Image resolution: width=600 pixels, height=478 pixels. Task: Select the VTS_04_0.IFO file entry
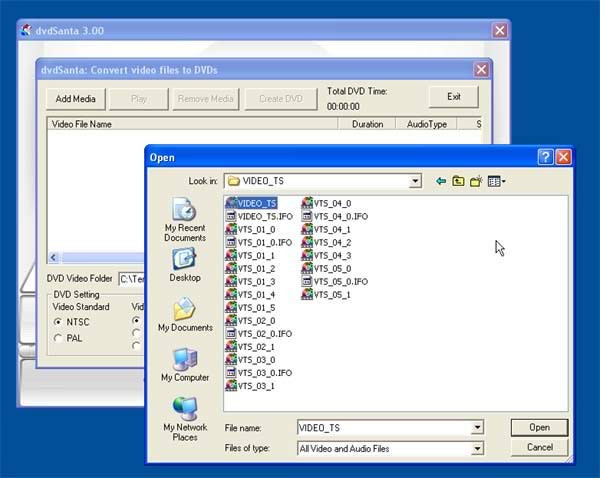[x=335, y=217]
